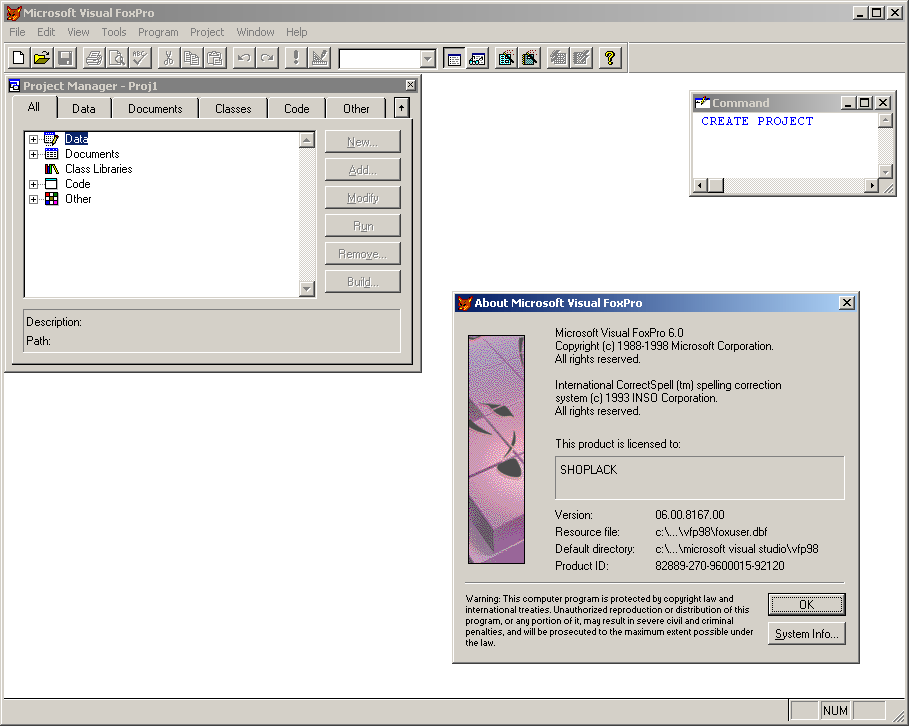This screenshot has height=726, width=909.
Task: Open the Help menu
Action: 296,32
